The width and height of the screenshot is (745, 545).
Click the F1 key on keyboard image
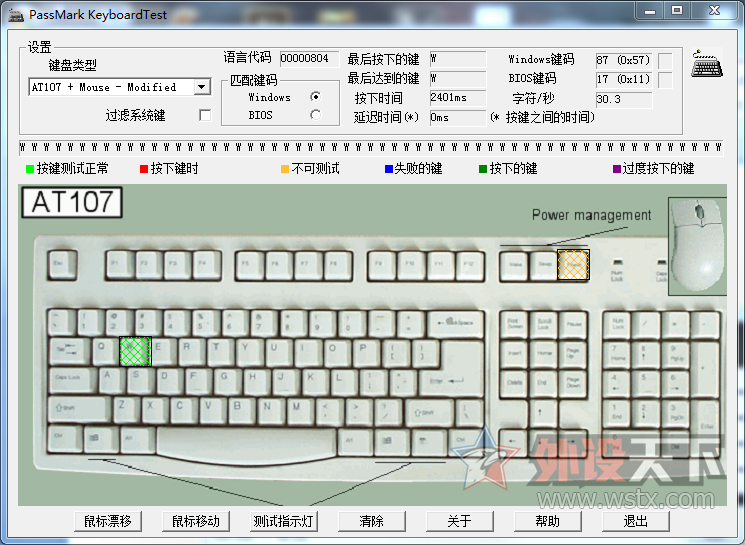[x=120, y=265]
